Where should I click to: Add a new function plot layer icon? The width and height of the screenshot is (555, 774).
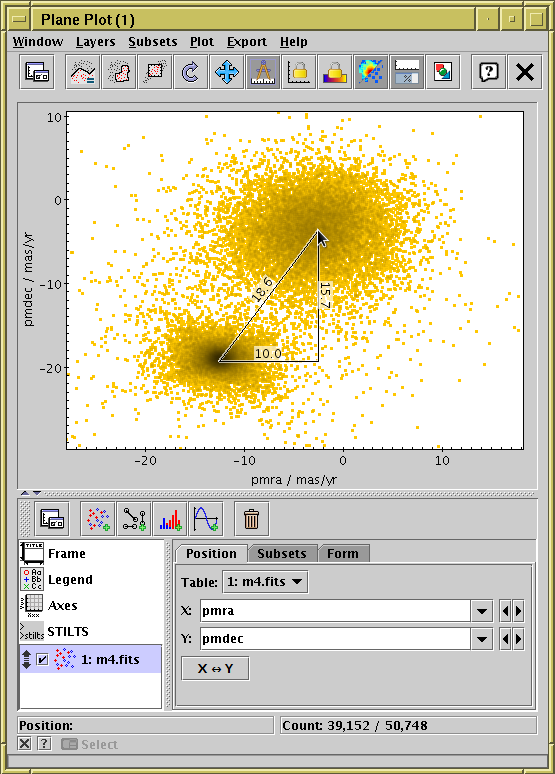click(206, 519)
